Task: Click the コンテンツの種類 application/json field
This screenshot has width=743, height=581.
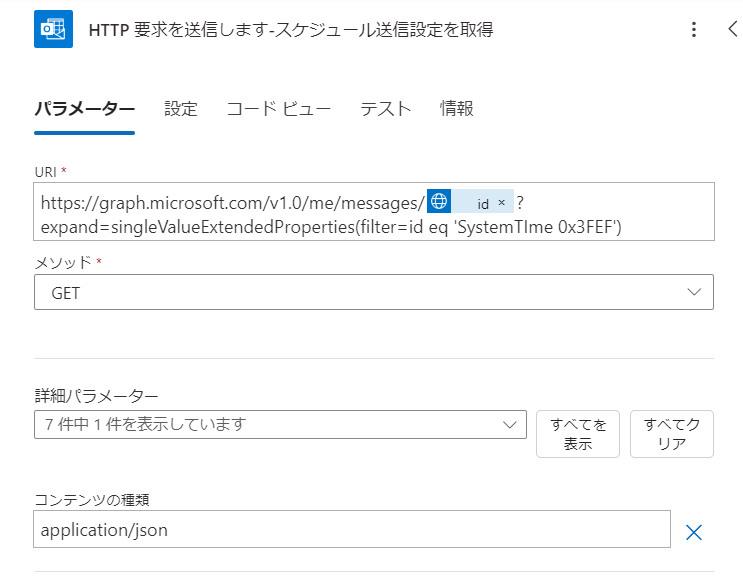Action: click(x=352, y=529)
